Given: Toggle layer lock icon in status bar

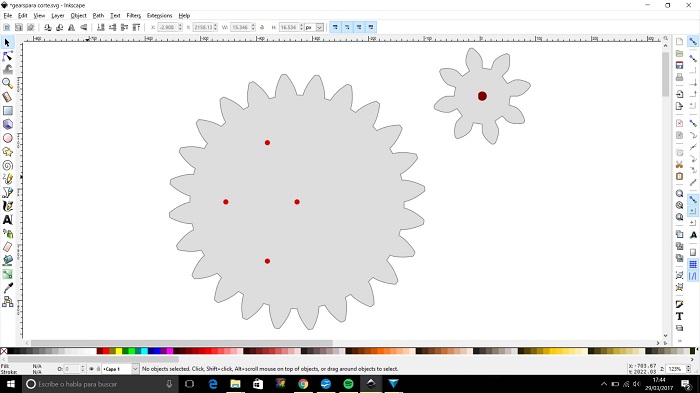Looking at the screenshot, I should point(98,369).
